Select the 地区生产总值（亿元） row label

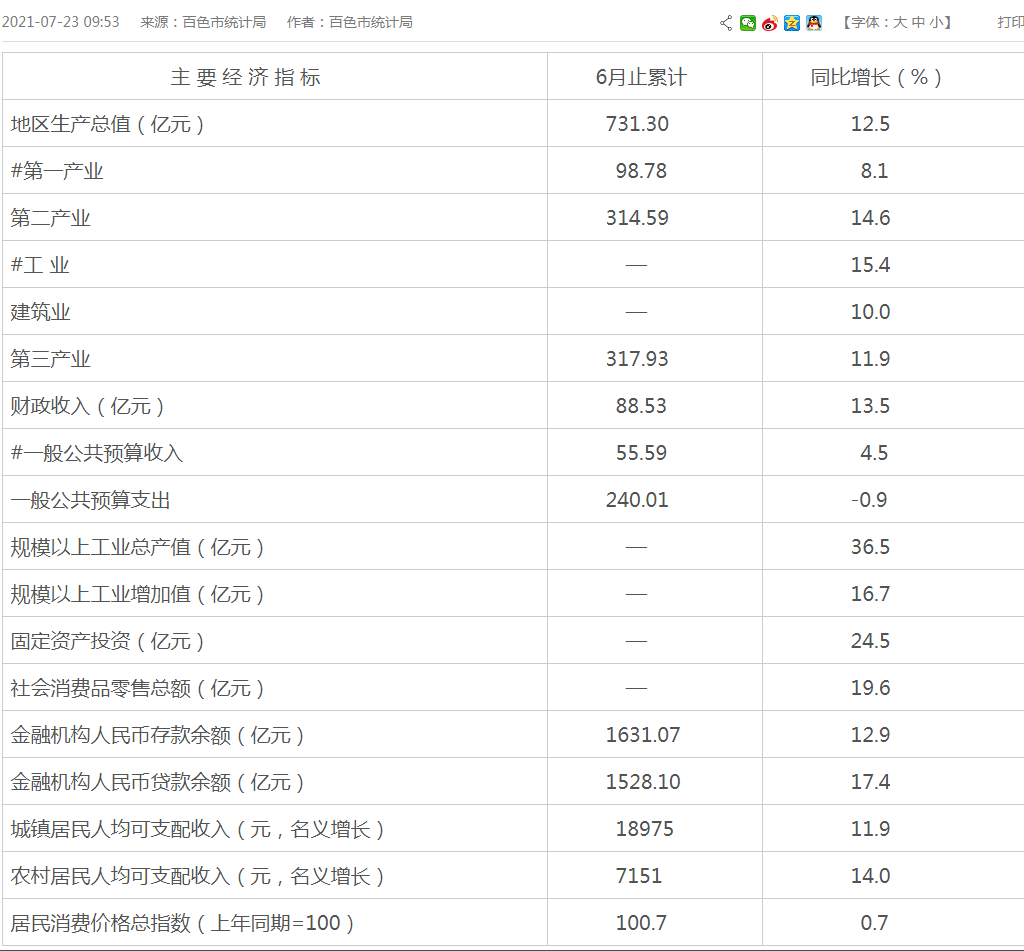(x=108, y=124)
